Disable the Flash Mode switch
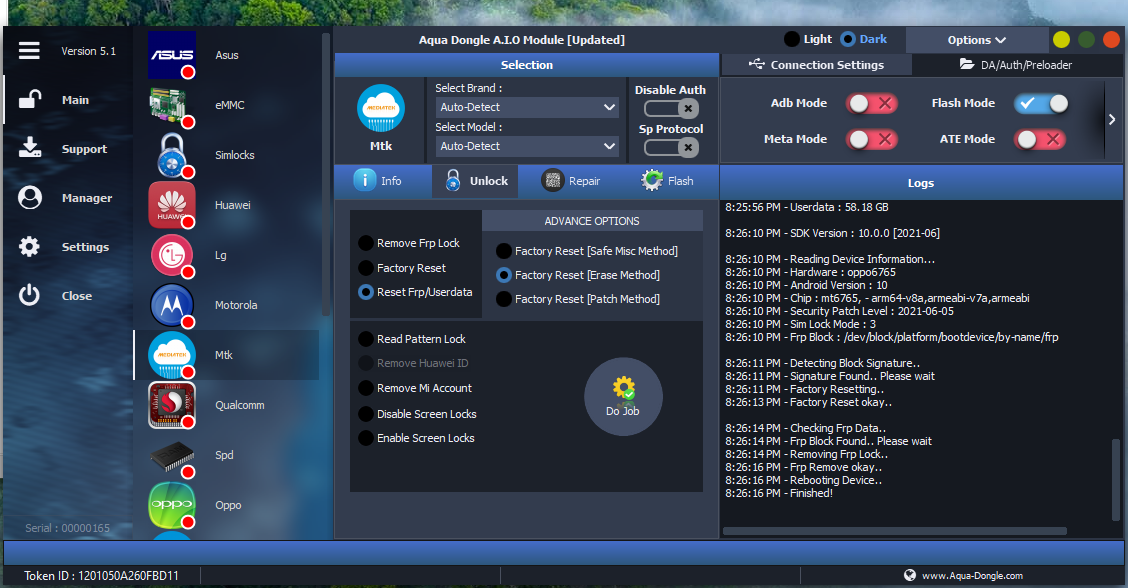1128x588 pixels. click(x=1041, y=104)
